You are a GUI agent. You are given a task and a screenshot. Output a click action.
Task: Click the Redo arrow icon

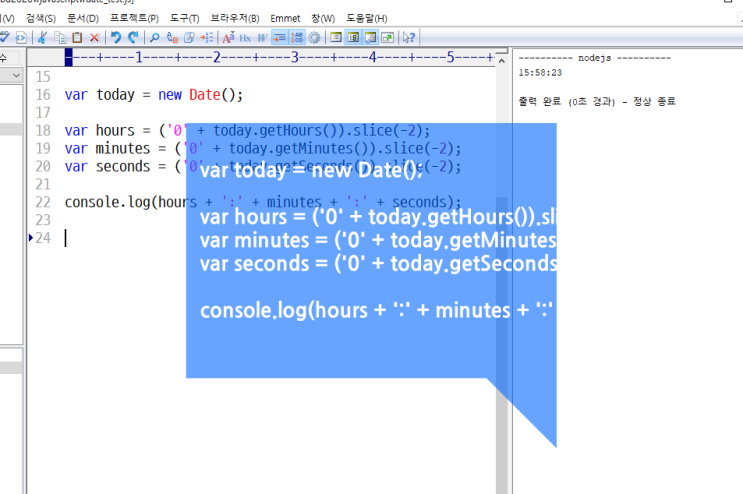(134, 37)
